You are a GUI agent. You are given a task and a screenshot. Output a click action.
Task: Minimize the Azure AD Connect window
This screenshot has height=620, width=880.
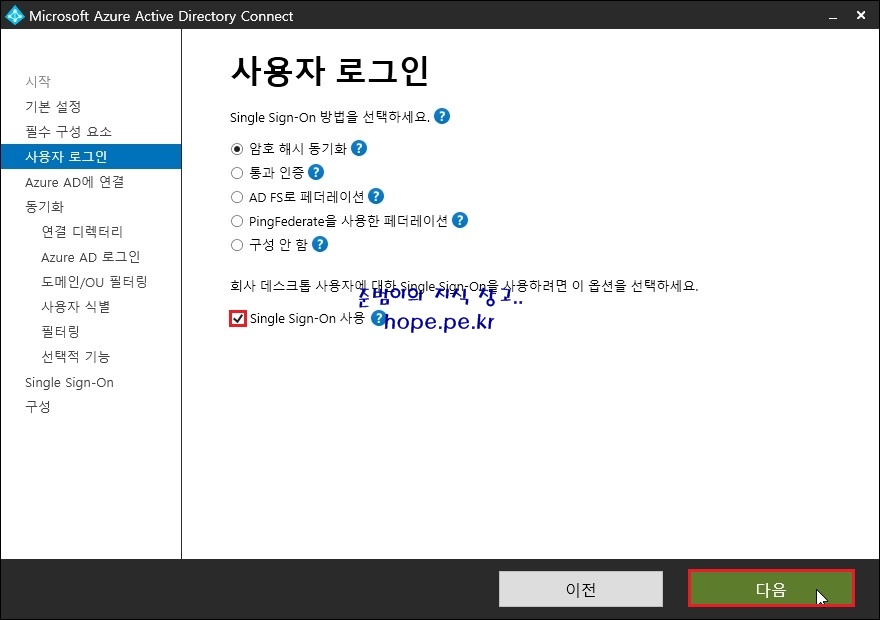point(833,16)
